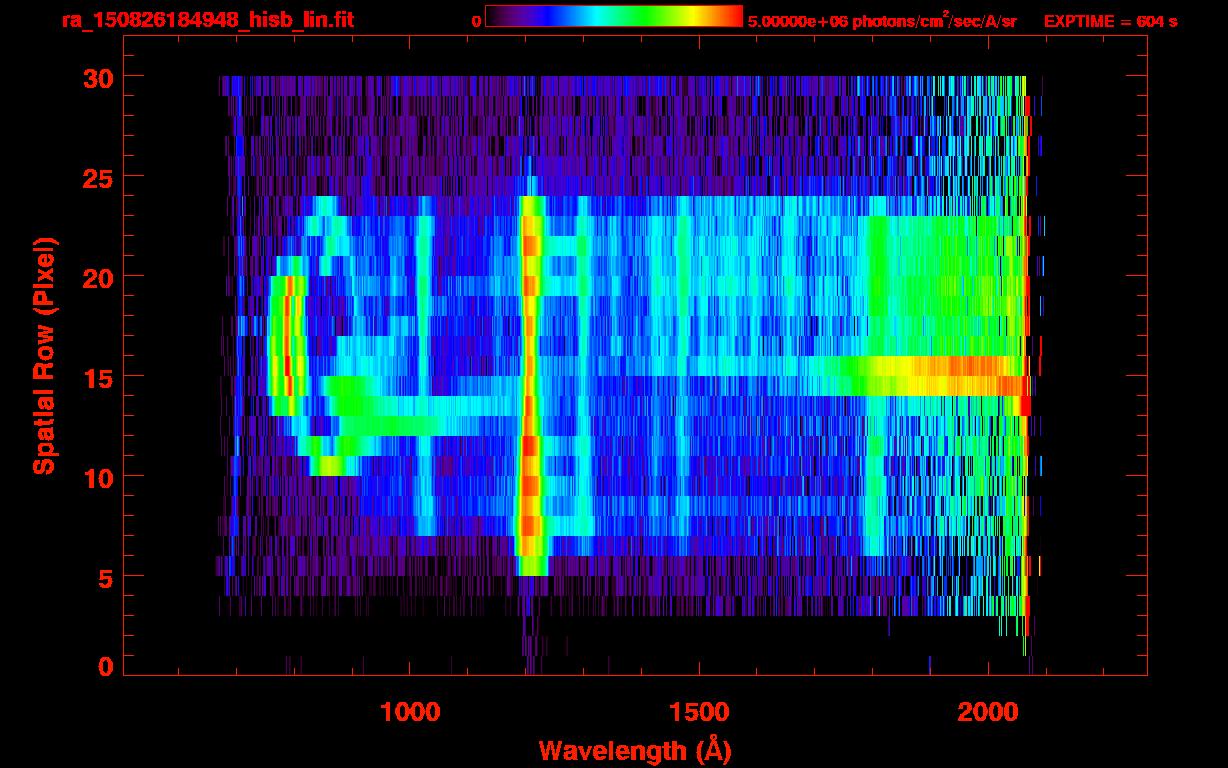This screenshot has height=768, width=1228.
Task: Click the 20 spatial row tick label
Action: tap(97, 276)
